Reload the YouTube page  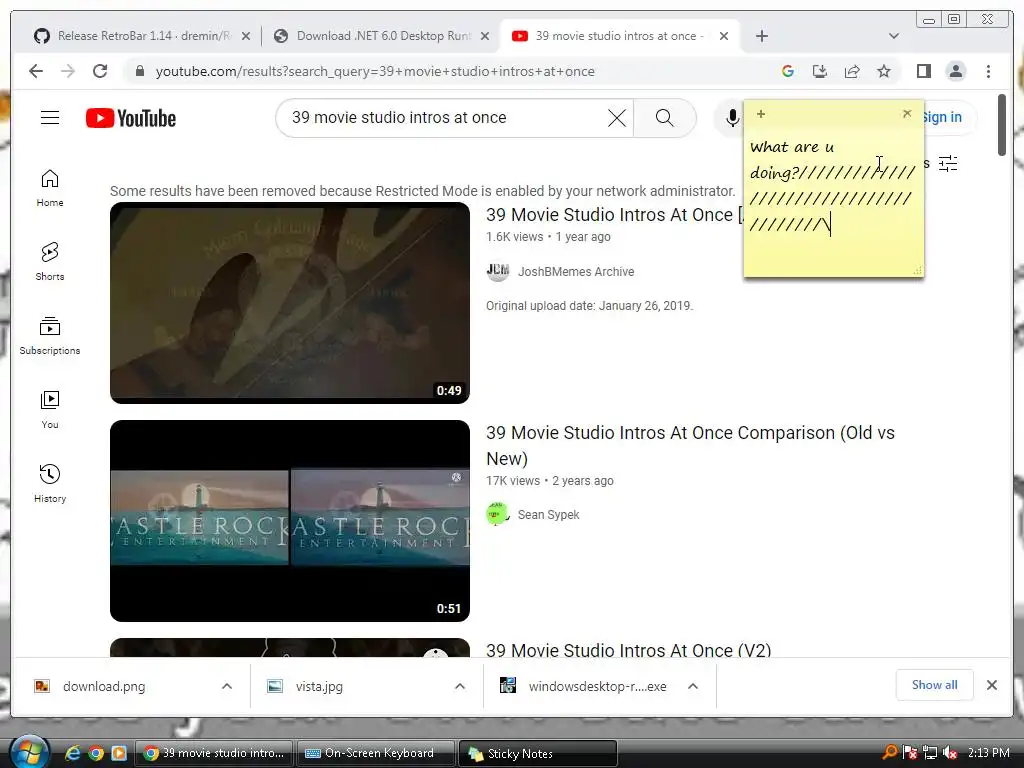pos(100,71)
